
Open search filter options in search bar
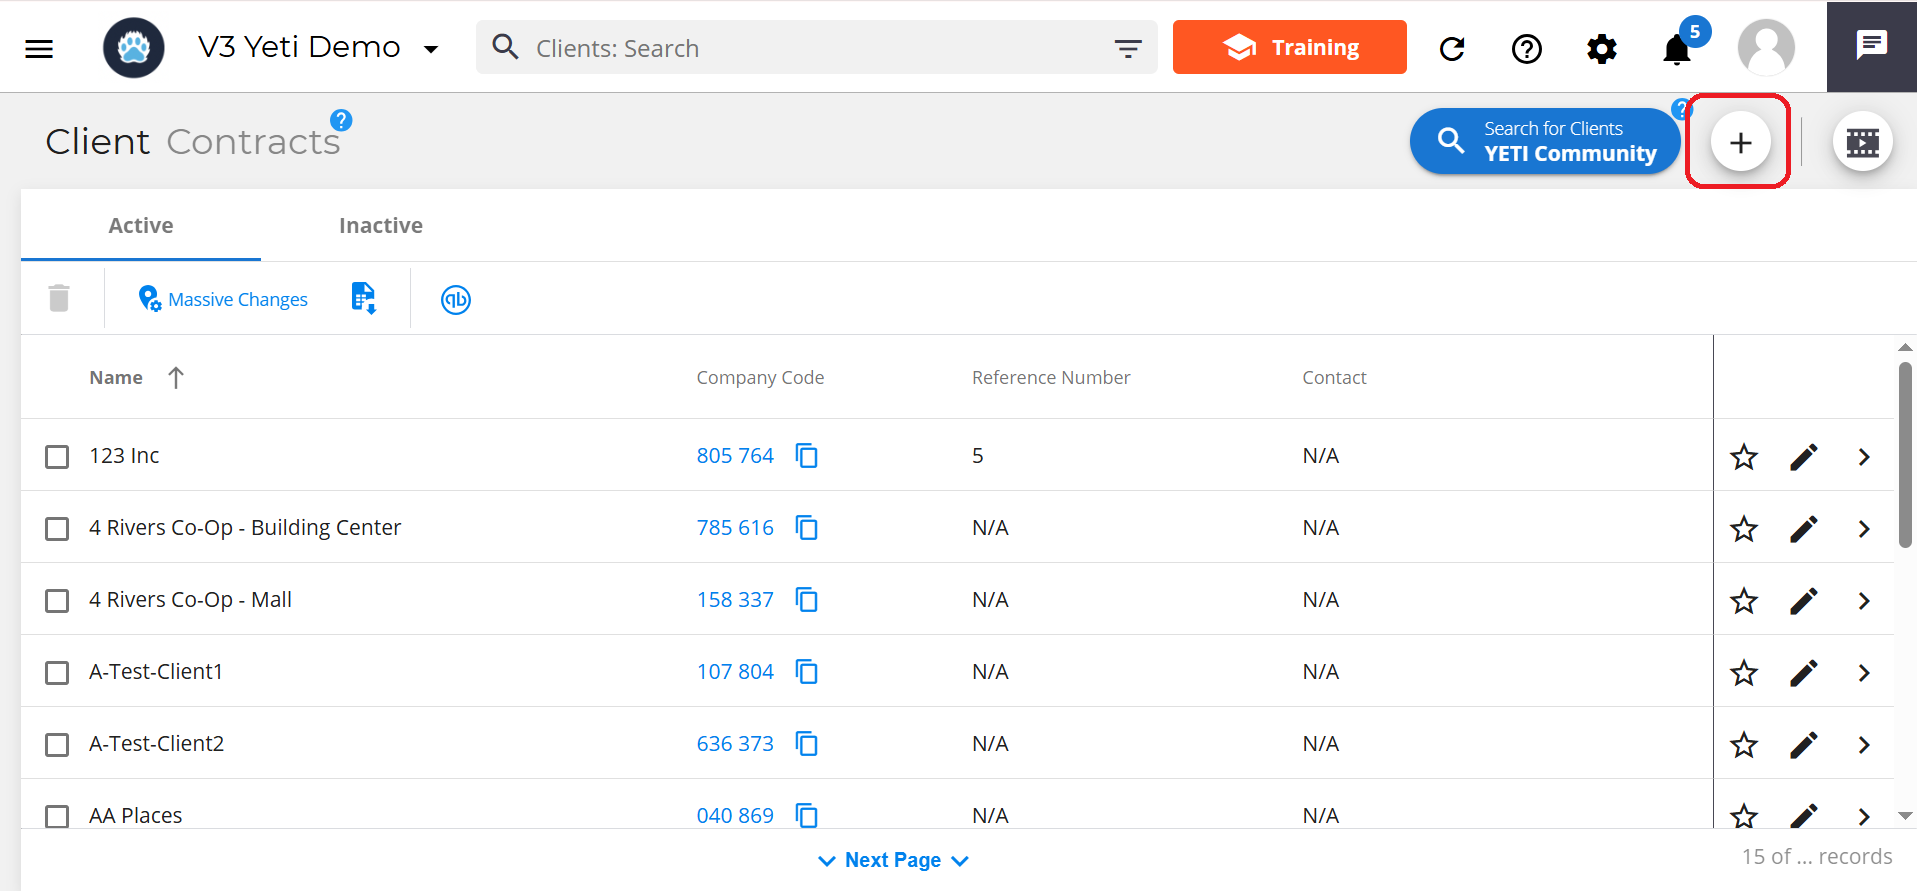click(1128, 49)
